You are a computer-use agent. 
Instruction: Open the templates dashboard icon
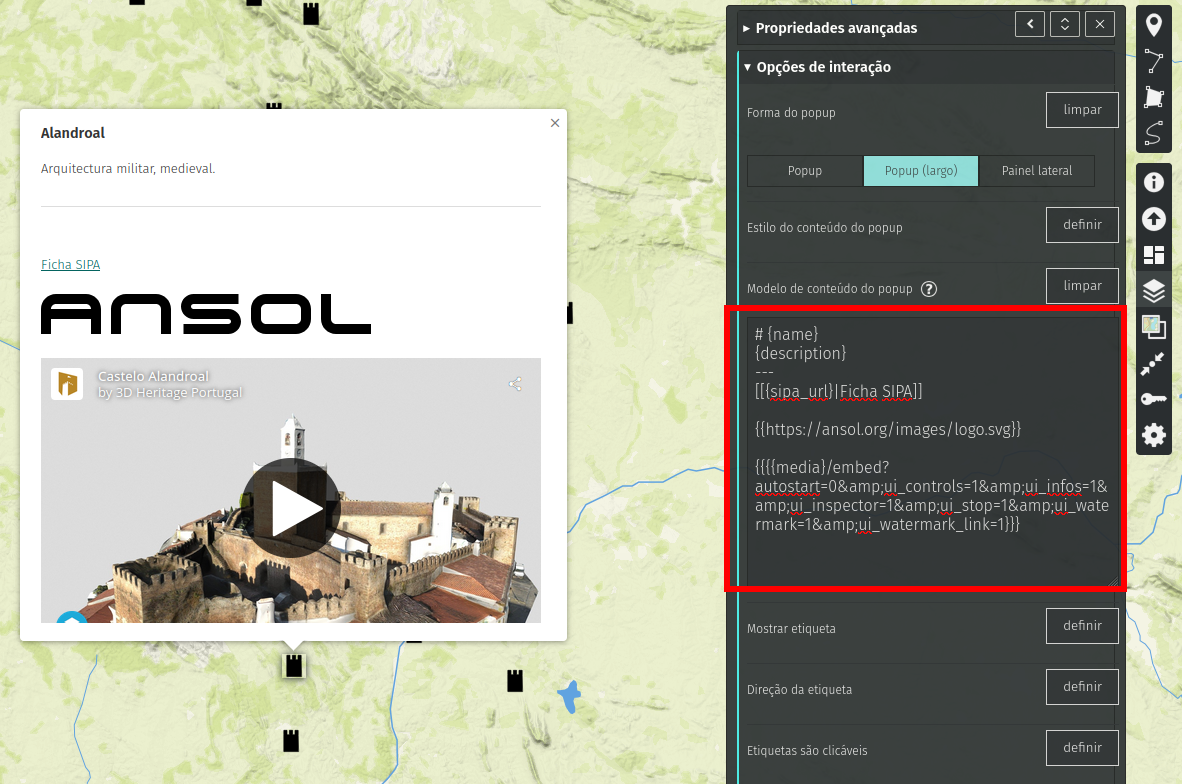1153,255
